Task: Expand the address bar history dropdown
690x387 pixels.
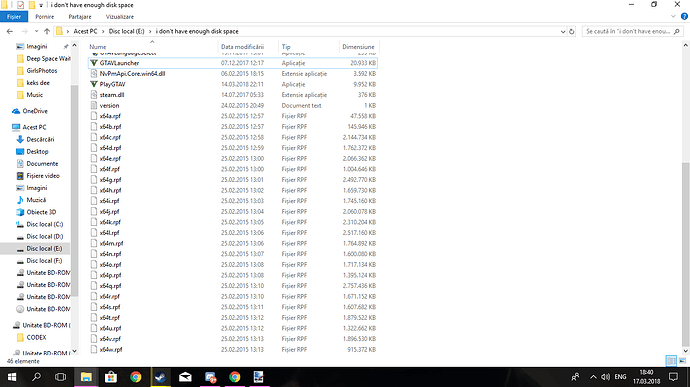Action: click(x=563, y=31)
